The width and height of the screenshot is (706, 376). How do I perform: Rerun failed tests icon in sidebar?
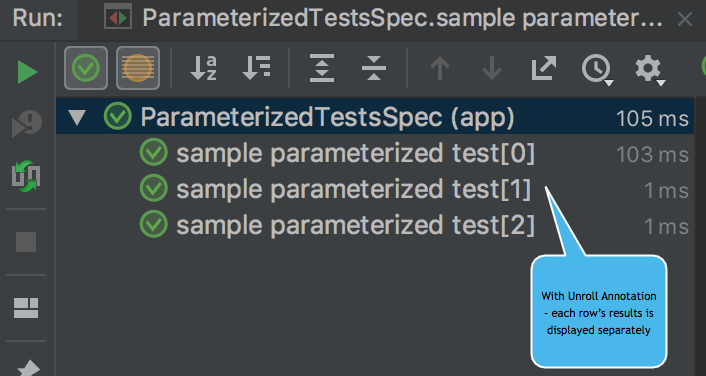coord(27,124)
